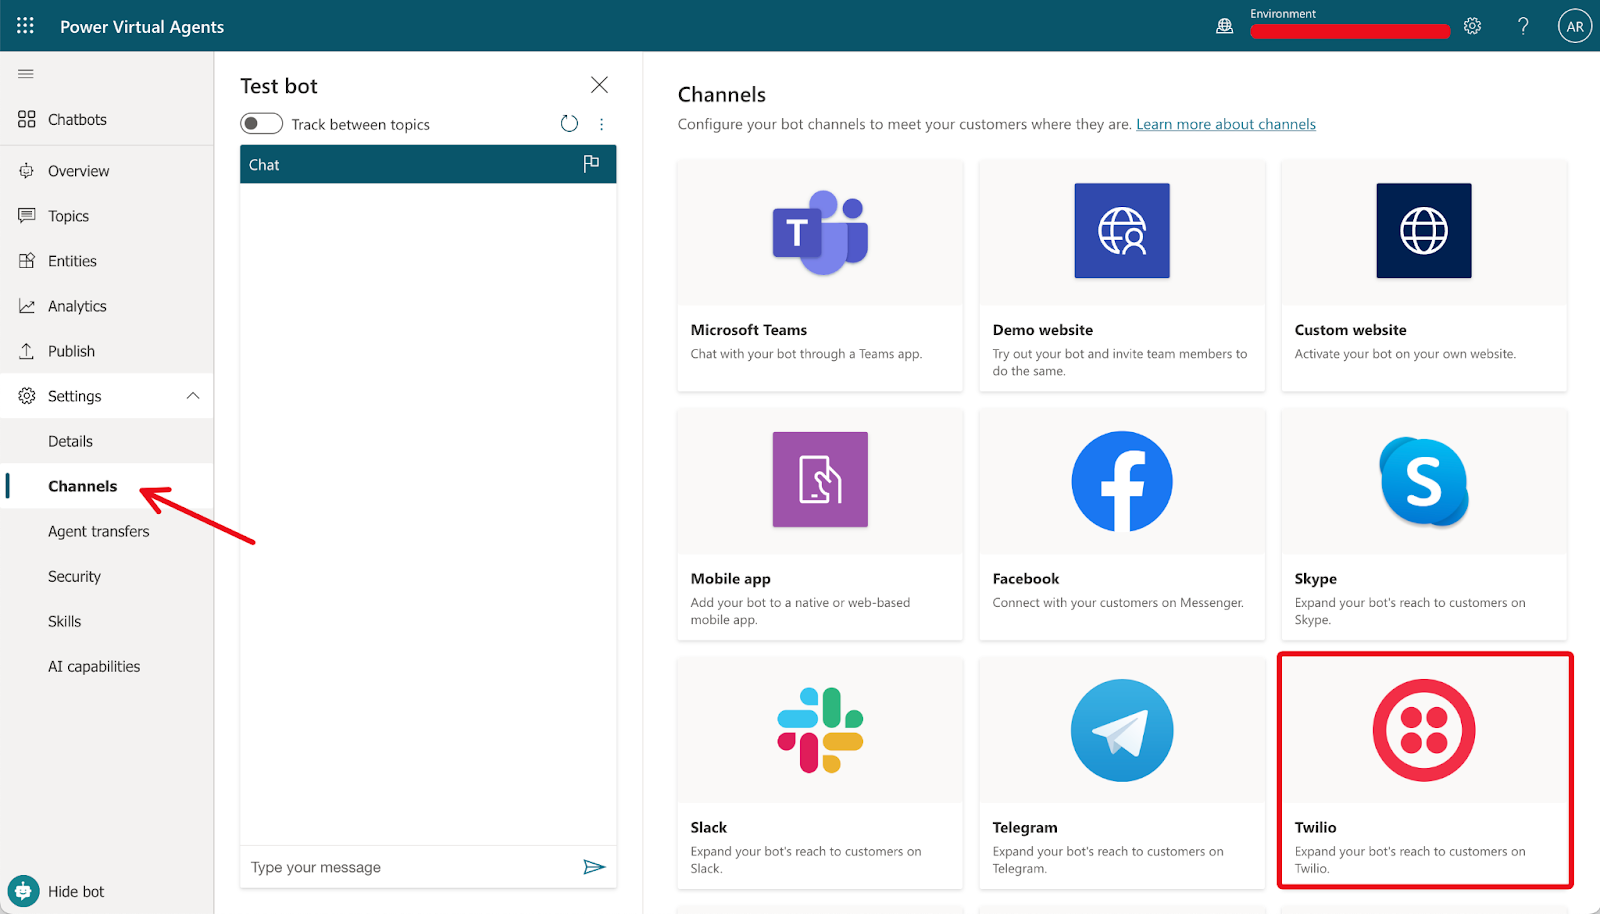Follow Learn more about channels link

[x=1226, y=124]
